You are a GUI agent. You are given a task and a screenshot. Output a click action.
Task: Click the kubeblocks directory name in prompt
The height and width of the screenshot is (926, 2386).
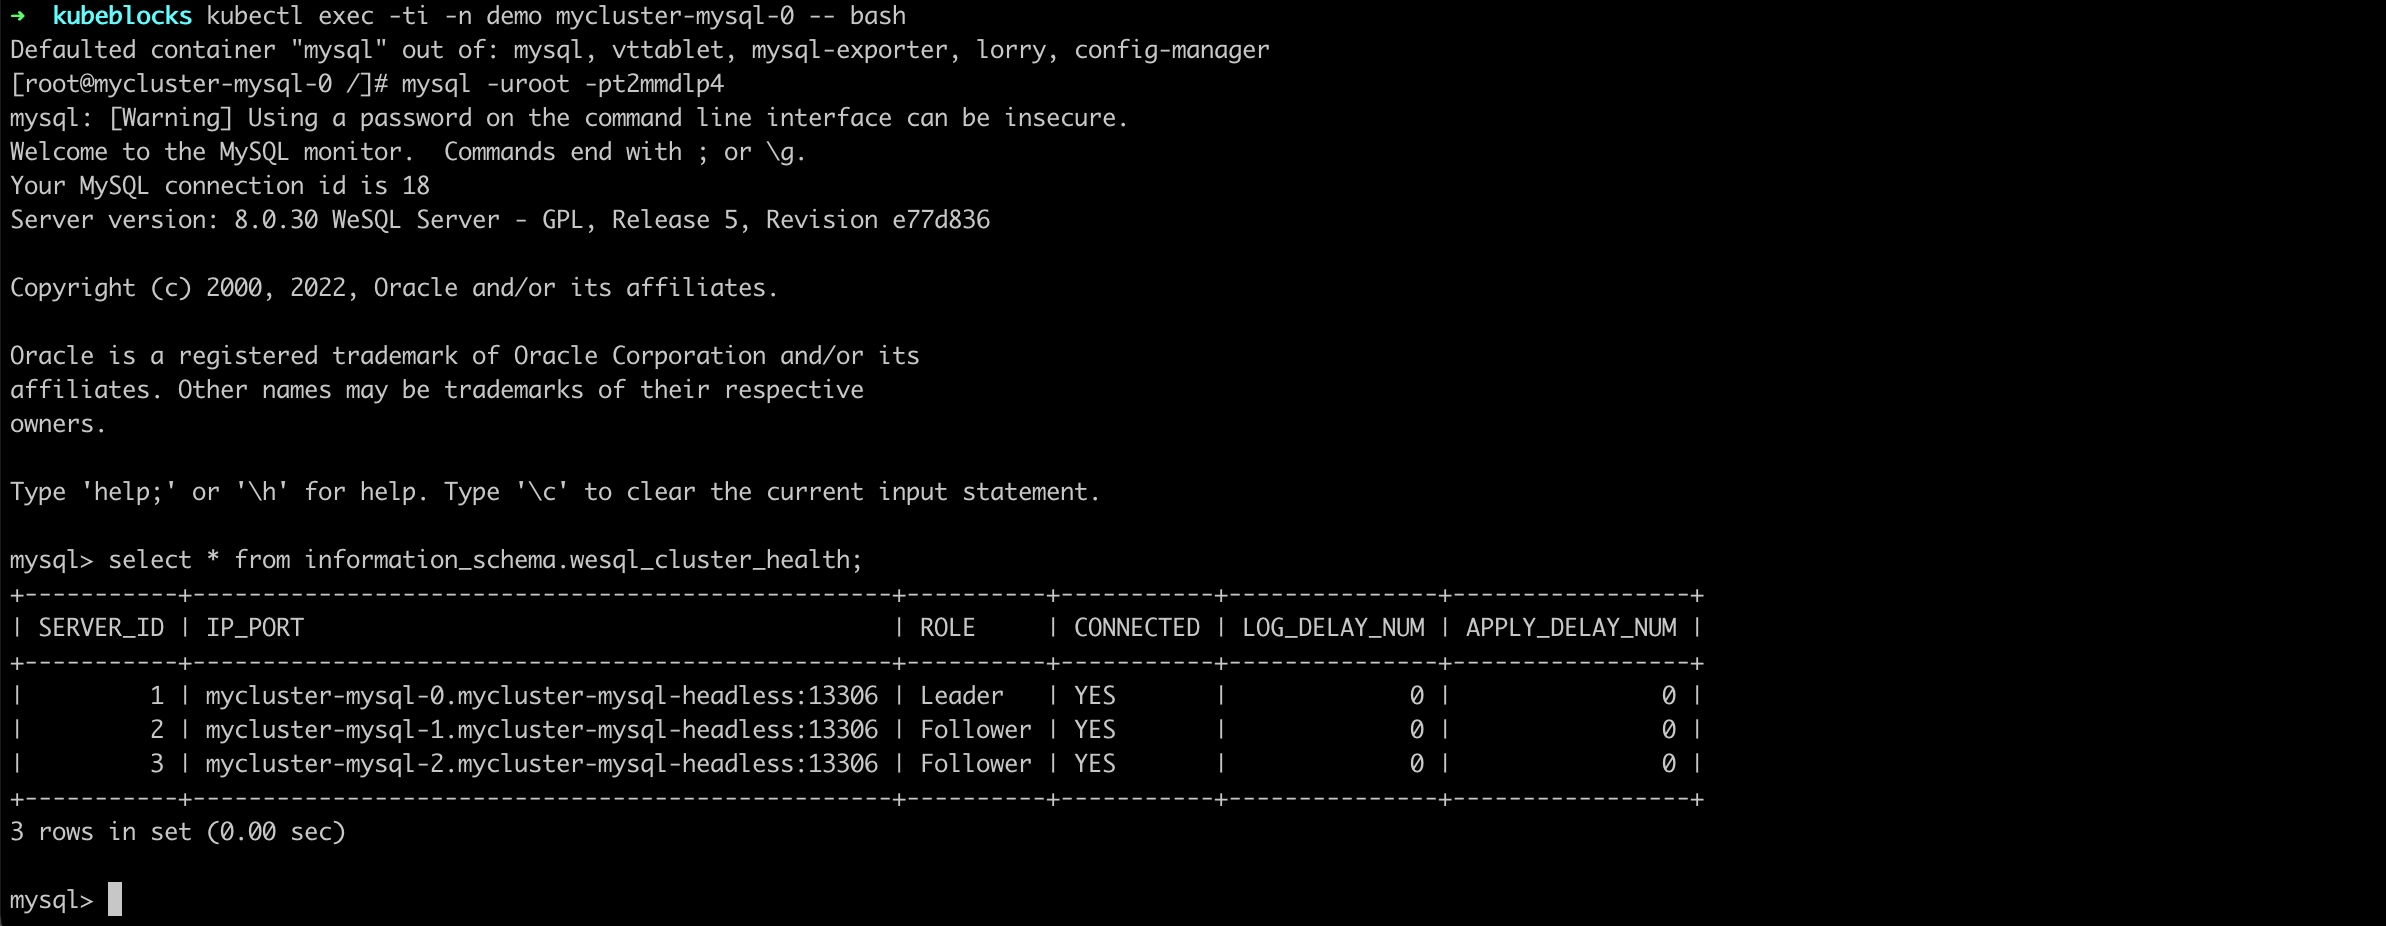pyautogui.click(x=122, y=16)
